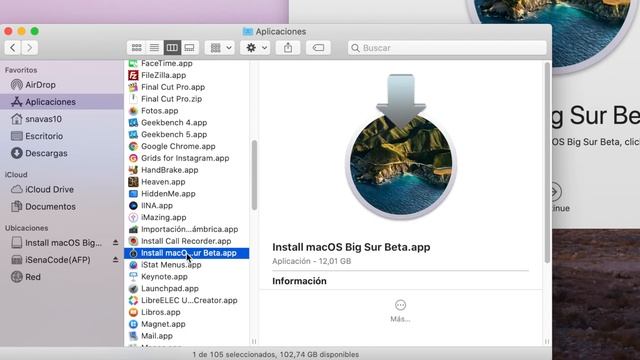
Task: Click the Buscar search field
Action: point(447,48)
